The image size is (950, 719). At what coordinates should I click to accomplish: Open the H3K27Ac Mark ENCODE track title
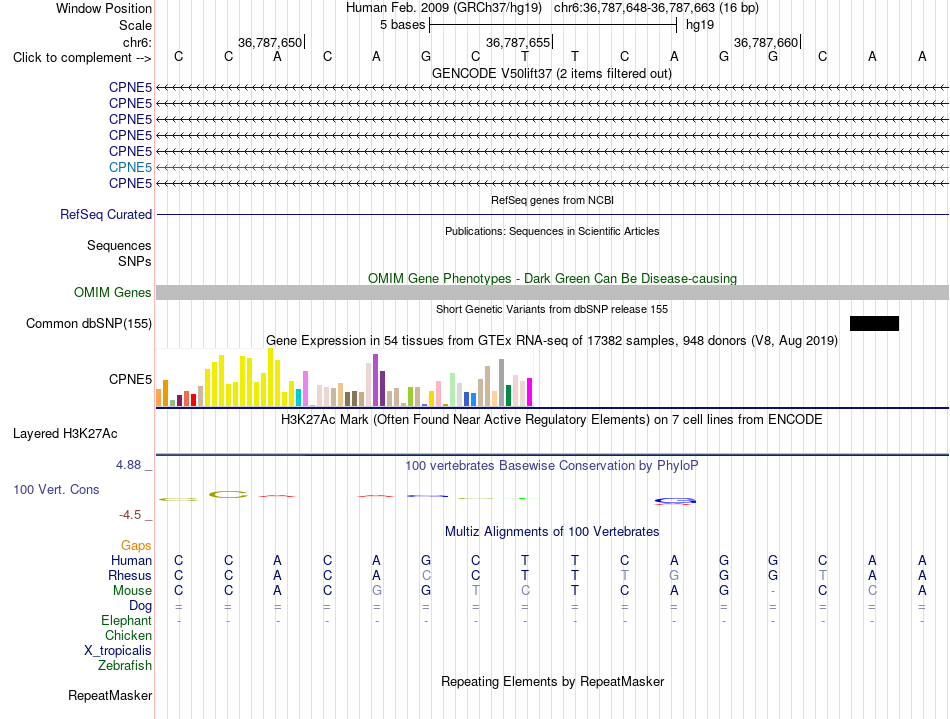coord(552,420)
